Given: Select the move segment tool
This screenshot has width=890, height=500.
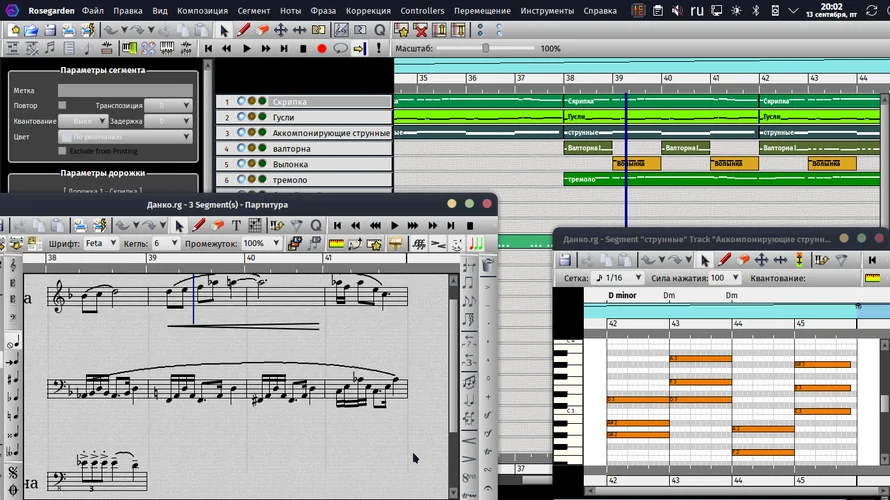Looking at the screenshot, I should 281,30.
